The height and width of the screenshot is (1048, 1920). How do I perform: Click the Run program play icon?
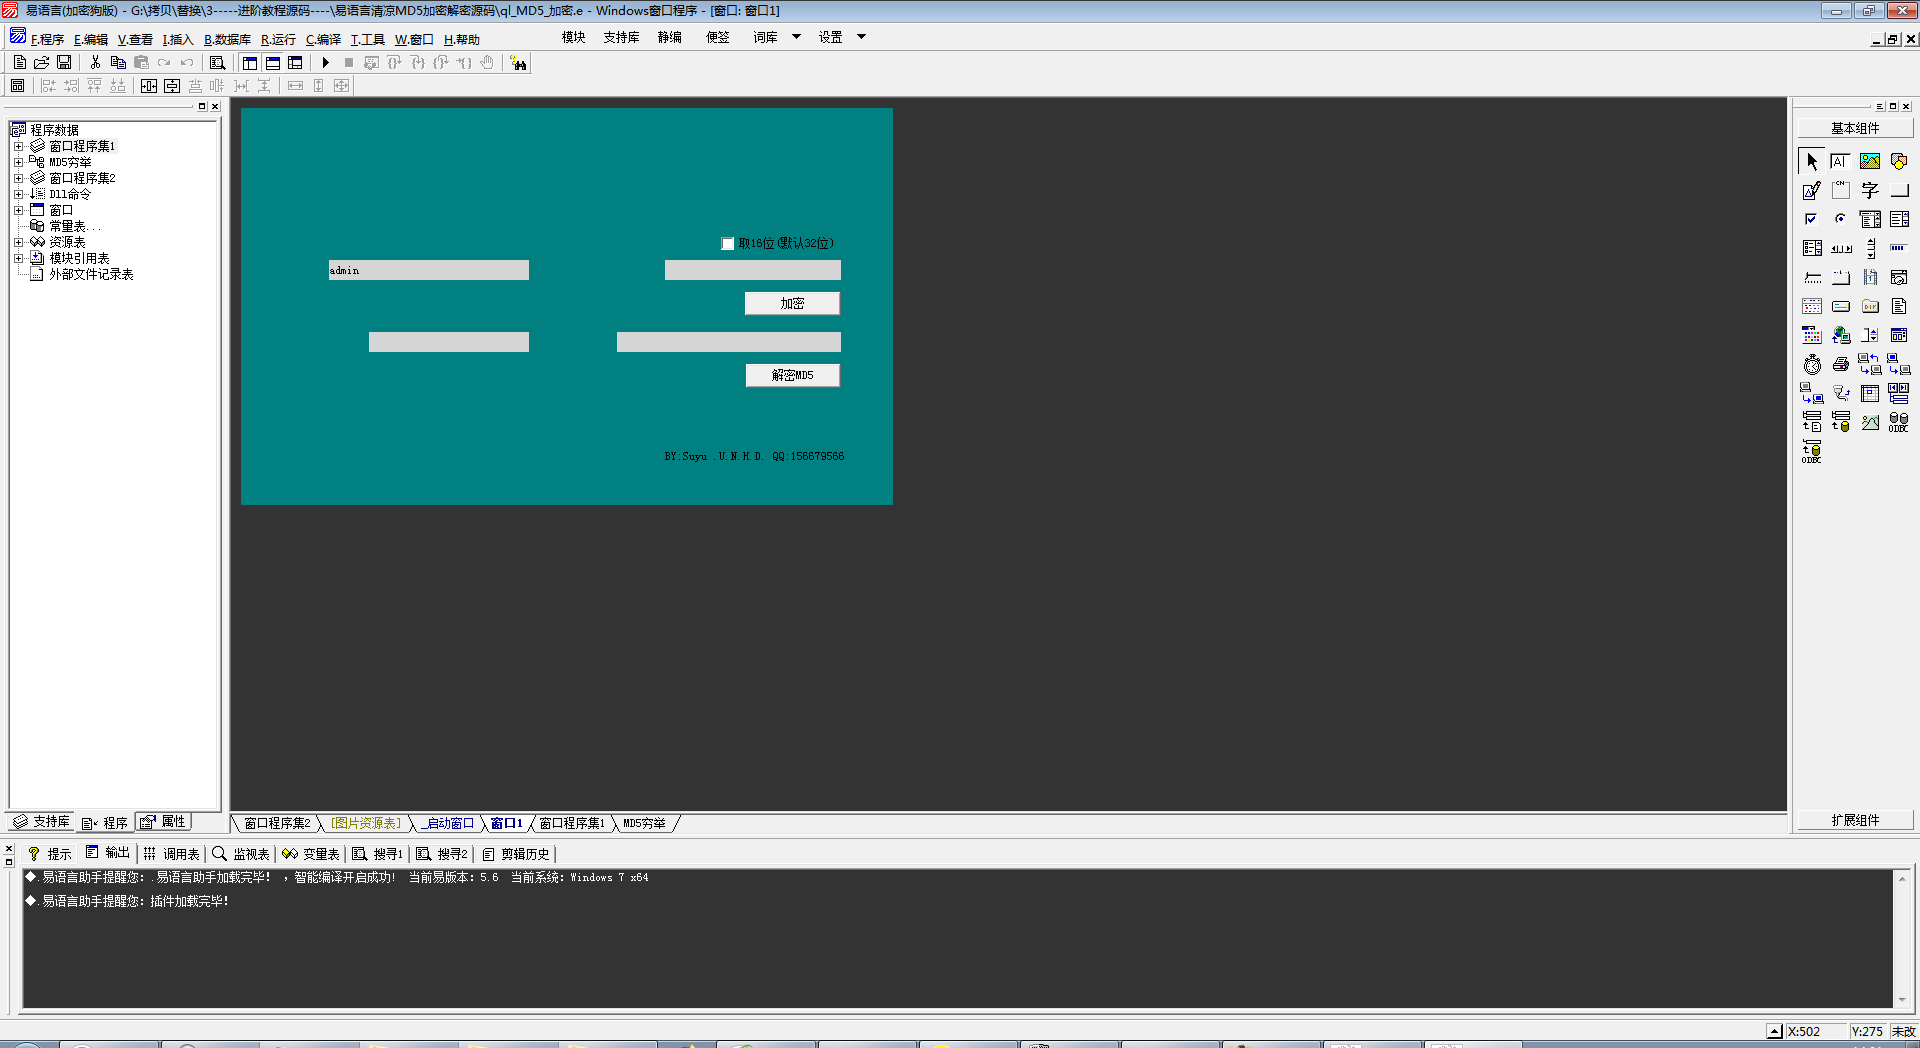325,63
